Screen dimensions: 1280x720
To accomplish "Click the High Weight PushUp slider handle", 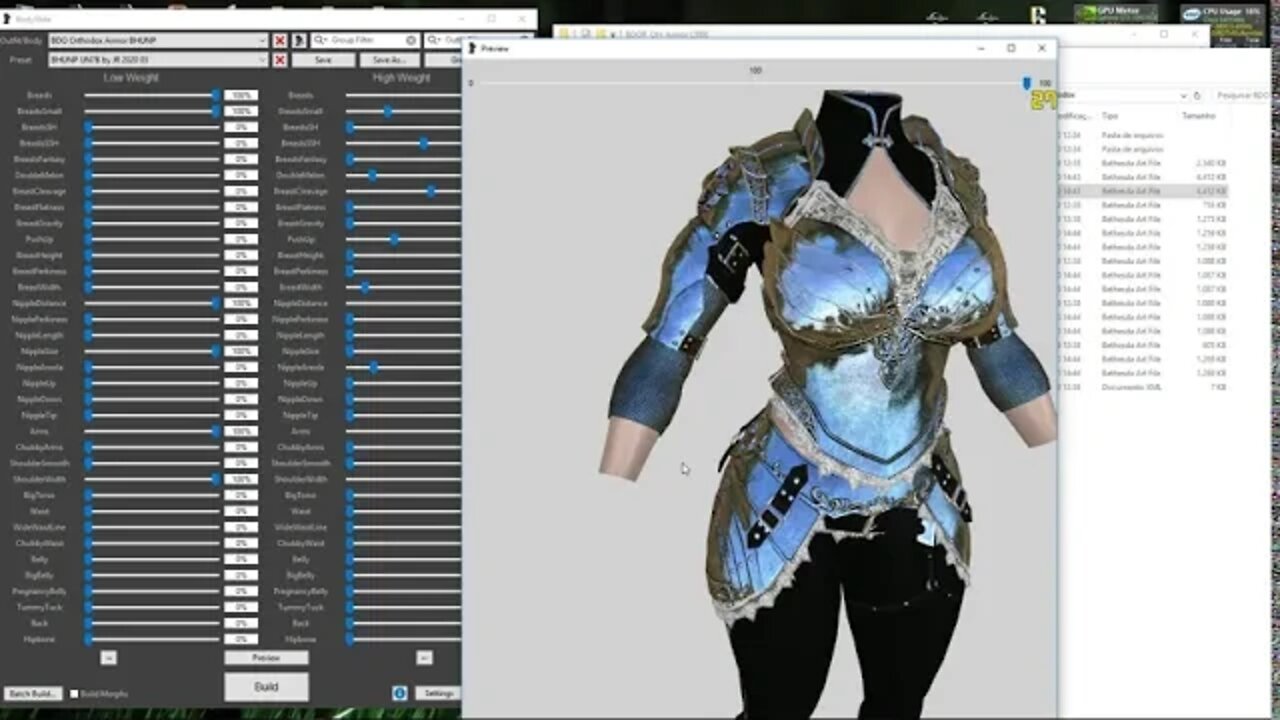I will pos(394,239).
